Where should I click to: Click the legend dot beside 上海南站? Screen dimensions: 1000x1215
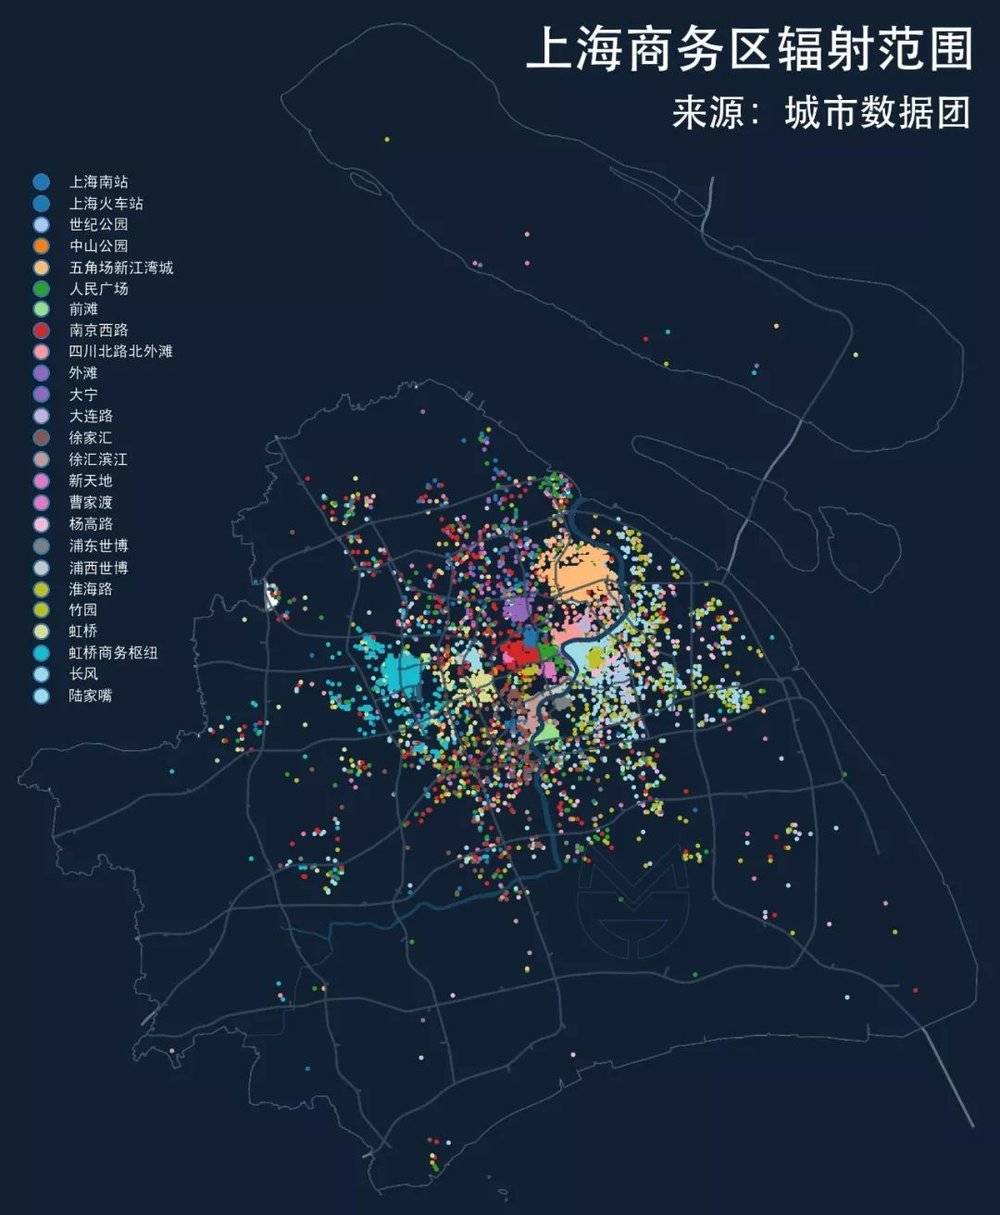coord(41,182)
